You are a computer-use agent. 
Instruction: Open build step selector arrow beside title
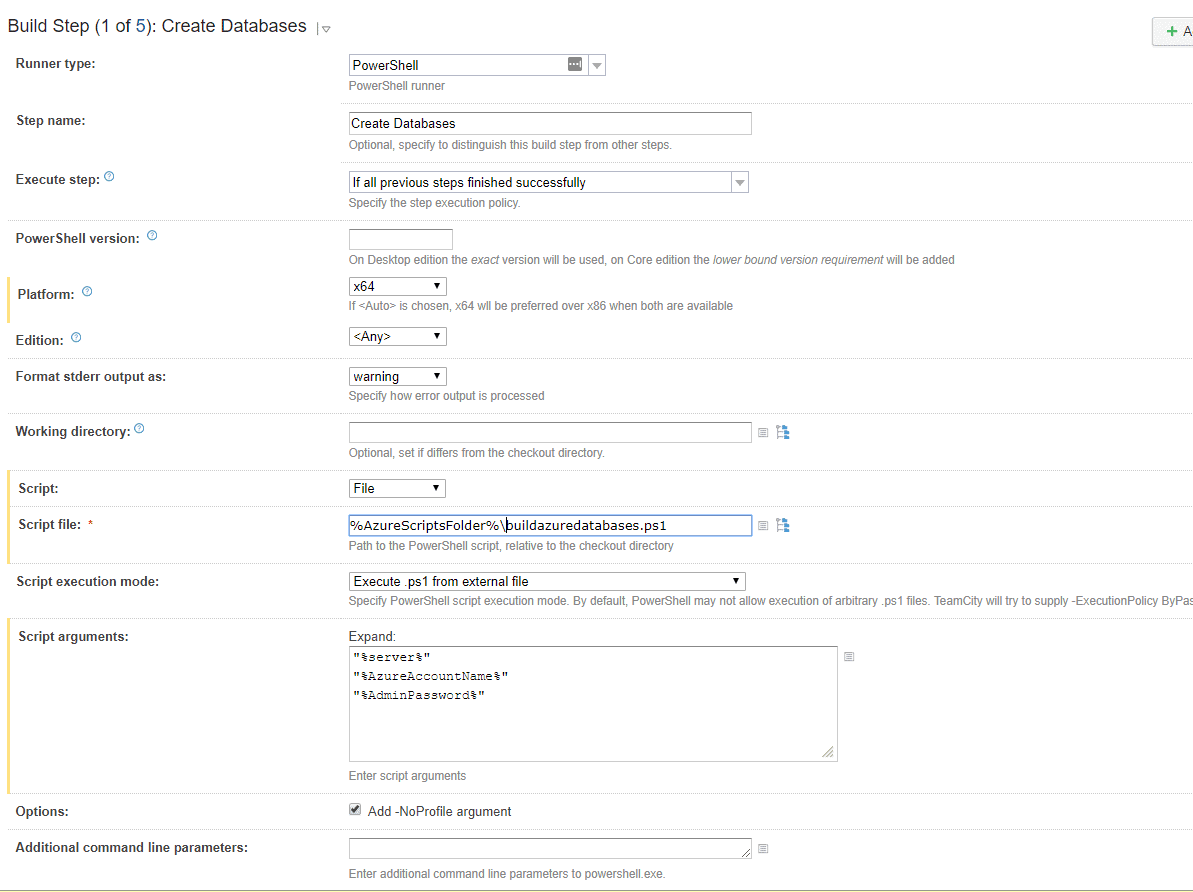326,29
